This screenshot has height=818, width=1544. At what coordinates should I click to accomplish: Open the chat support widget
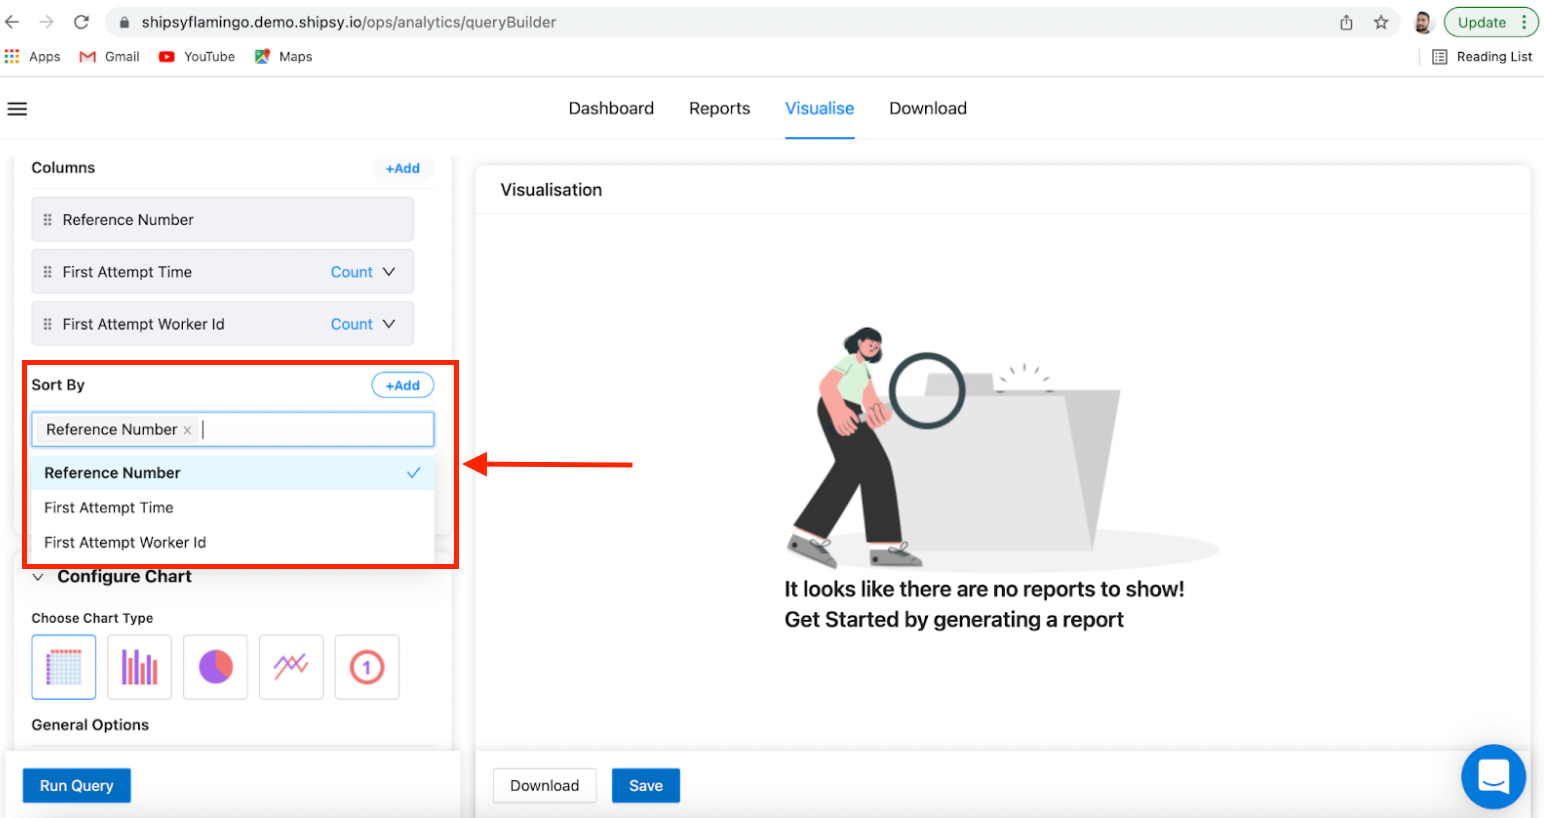pyautogui.click(x=1493, y=776)
